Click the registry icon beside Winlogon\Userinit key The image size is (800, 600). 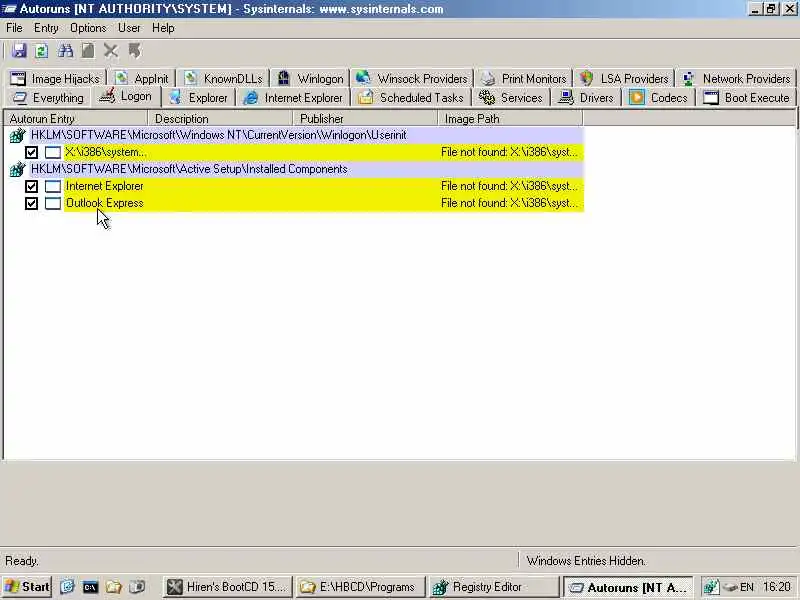(17, 136)
